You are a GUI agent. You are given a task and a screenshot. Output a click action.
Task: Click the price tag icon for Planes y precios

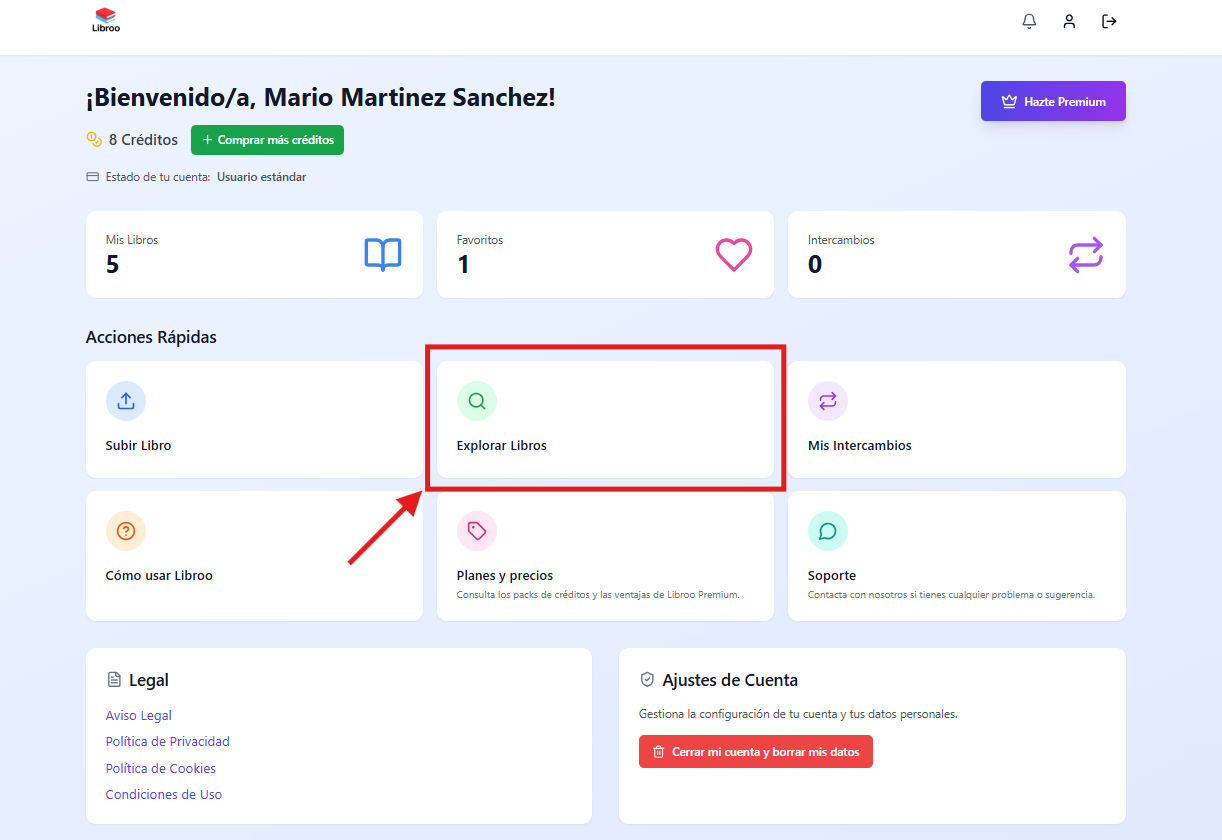477,531
